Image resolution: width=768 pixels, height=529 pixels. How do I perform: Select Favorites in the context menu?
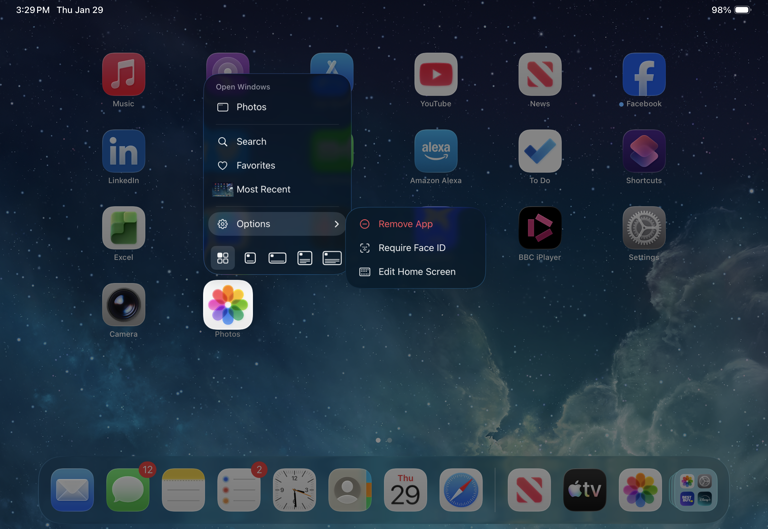[x=277, y=166]
